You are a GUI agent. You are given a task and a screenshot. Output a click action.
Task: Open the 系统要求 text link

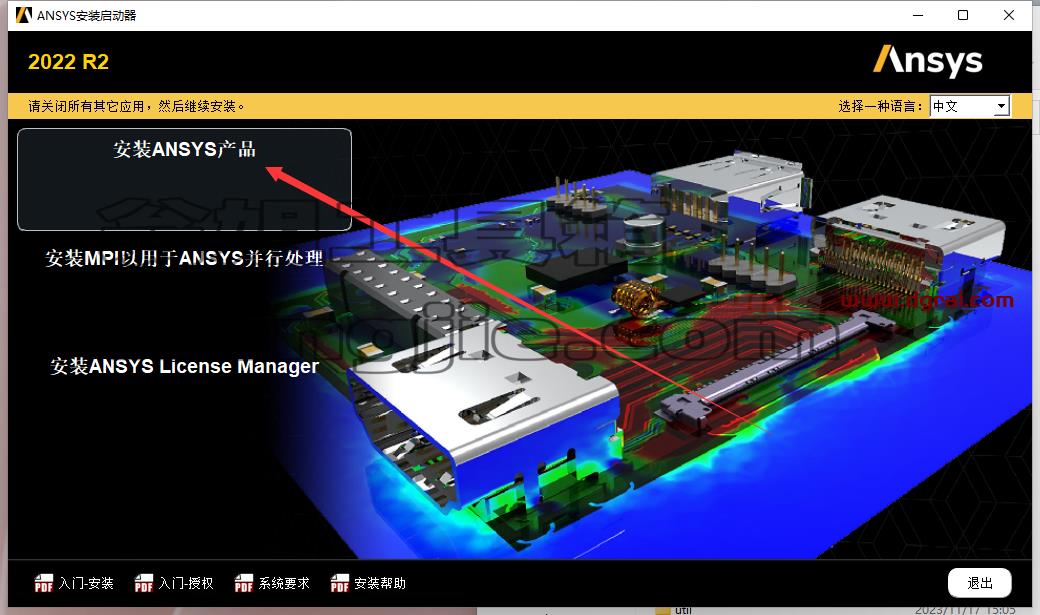(x=284, y=583)
